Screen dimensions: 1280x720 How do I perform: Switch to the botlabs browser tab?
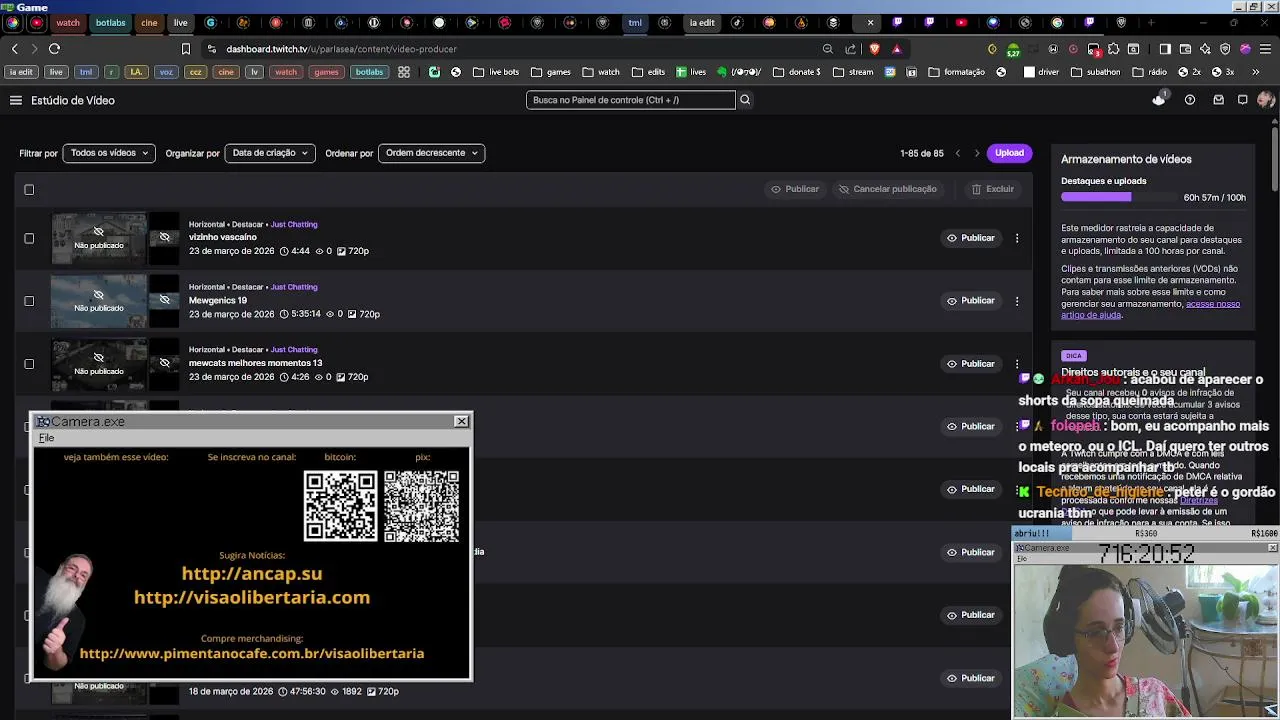point(111,22)
